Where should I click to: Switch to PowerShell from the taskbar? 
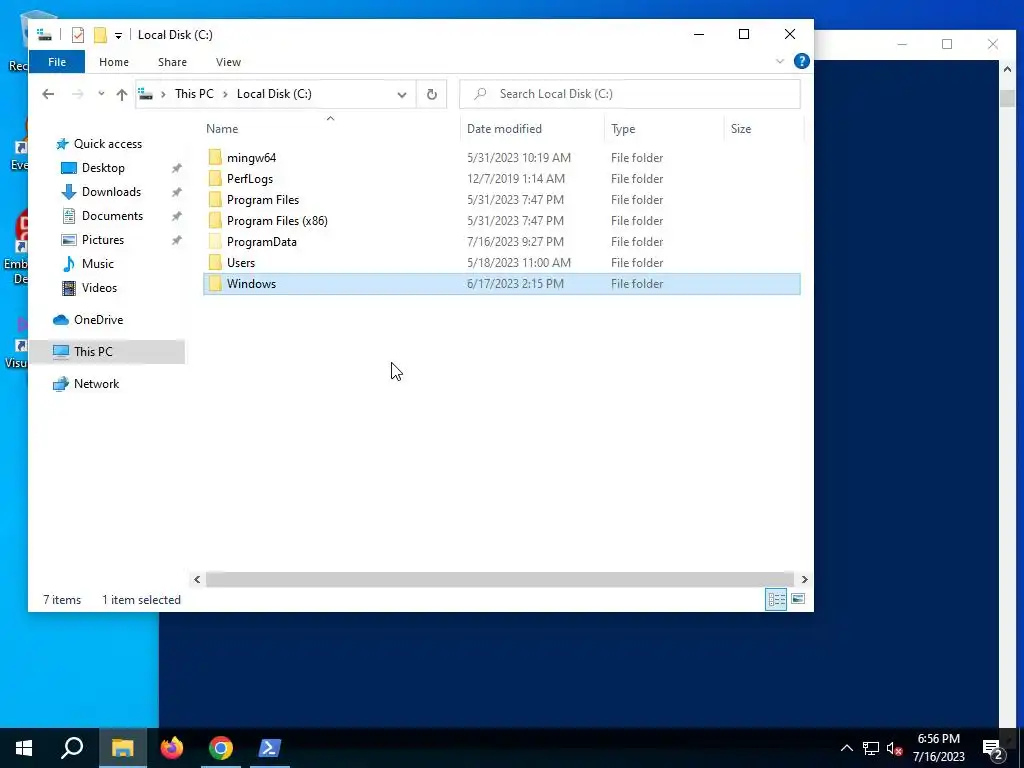[x=270, y=748]
